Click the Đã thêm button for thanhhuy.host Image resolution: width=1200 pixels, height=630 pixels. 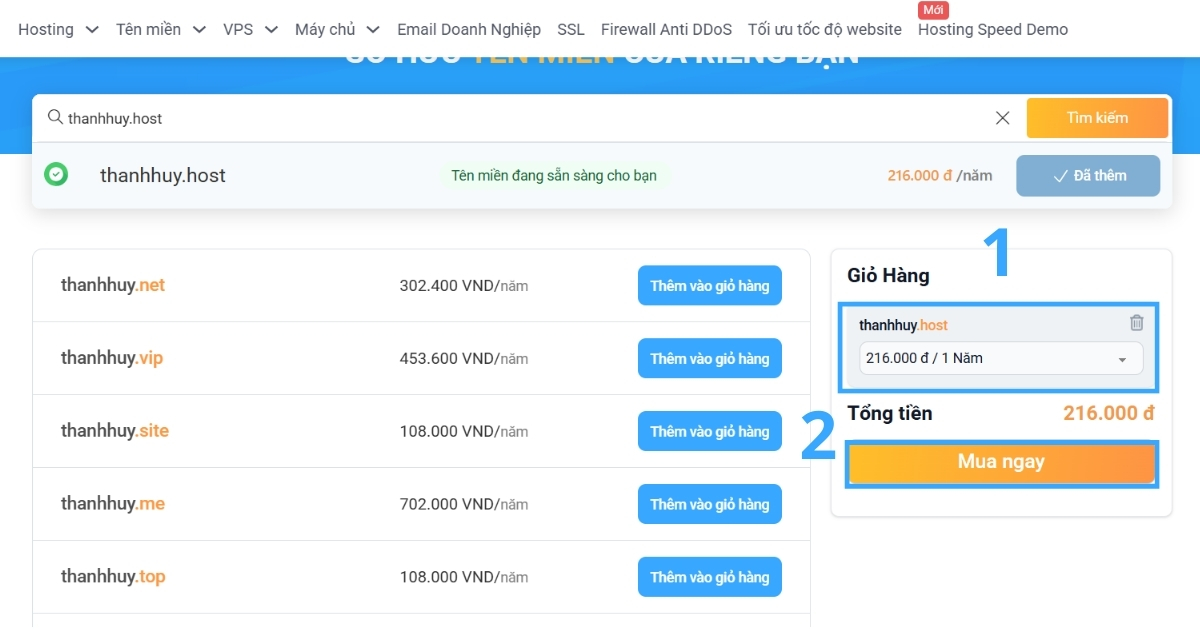coord(1088,174)
